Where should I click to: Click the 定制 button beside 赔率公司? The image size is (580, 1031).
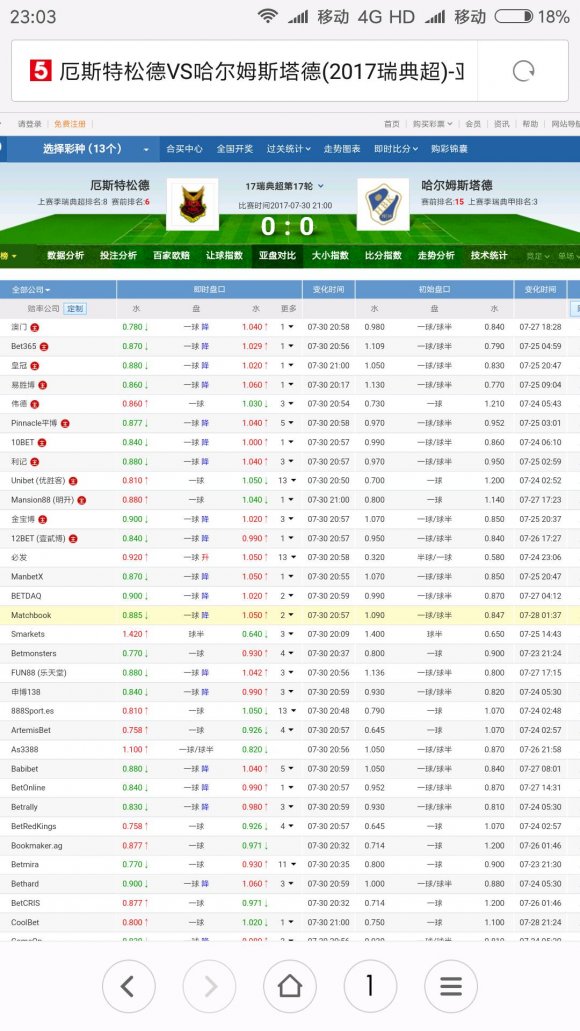pos(75,308)
